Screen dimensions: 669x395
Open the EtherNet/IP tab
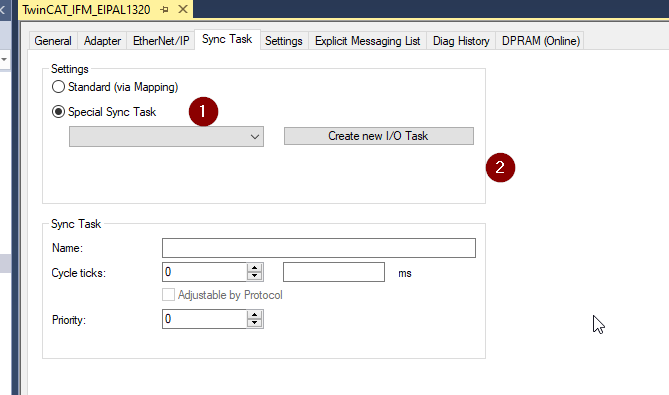tap(161, 41)
